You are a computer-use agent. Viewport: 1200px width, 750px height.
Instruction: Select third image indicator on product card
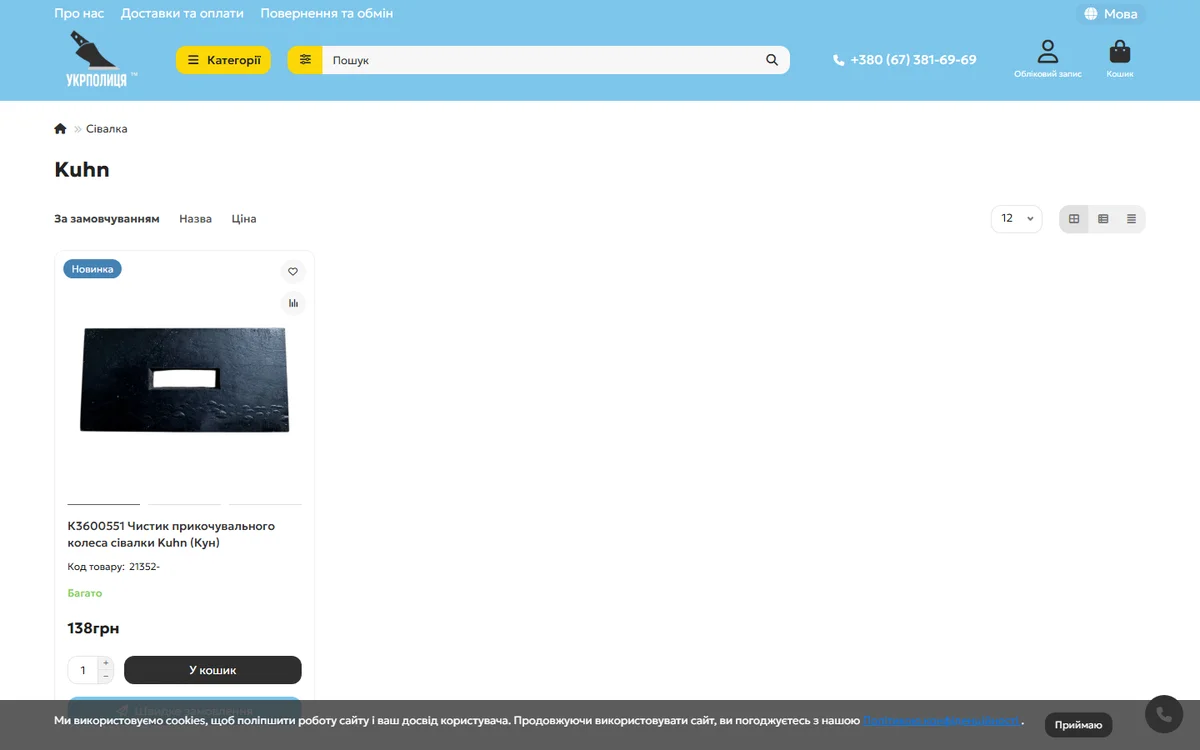point(265,504)
